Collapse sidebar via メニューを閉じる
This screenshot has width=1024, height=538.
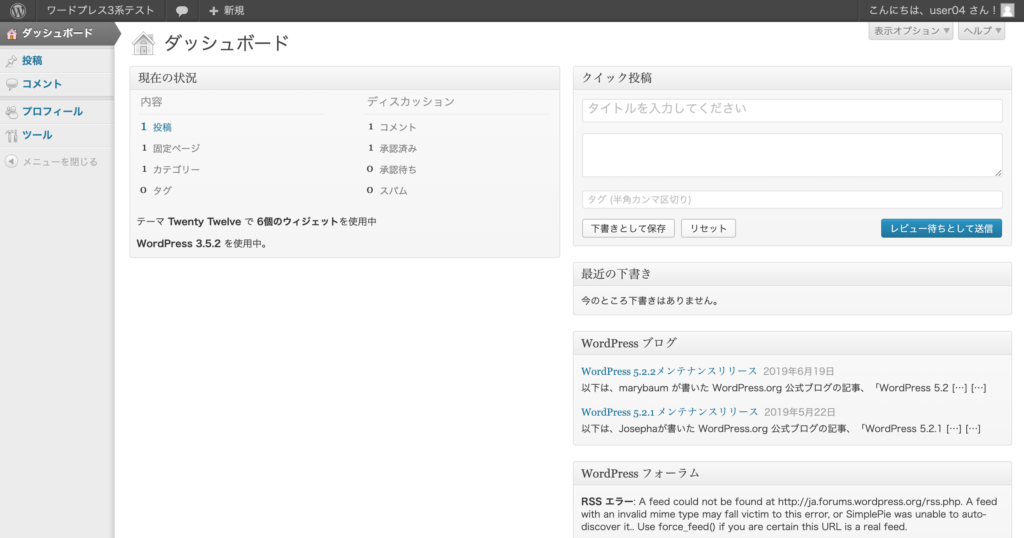[x=60, y=162]
